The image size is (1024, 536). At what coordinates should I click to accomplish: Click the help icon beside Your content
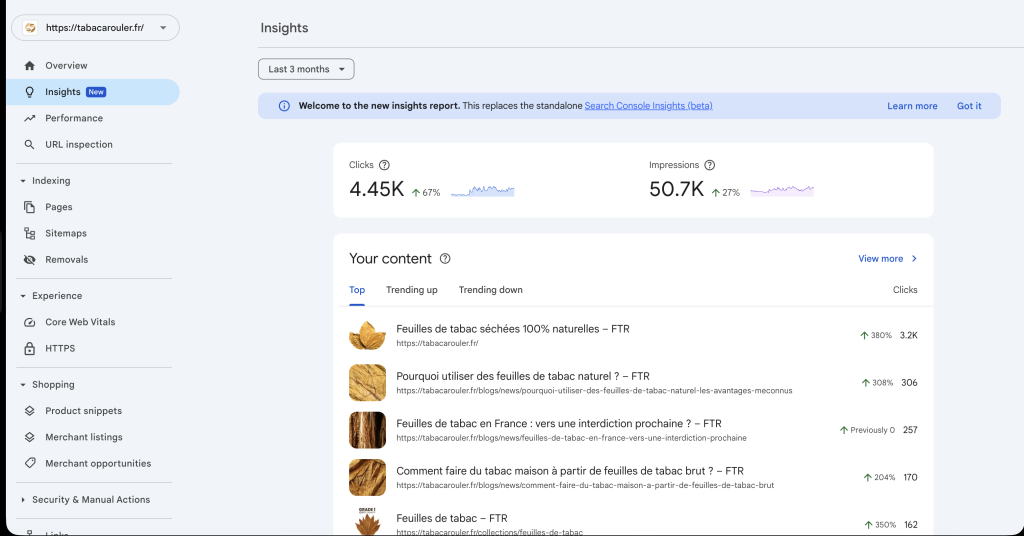click(445, 259)
